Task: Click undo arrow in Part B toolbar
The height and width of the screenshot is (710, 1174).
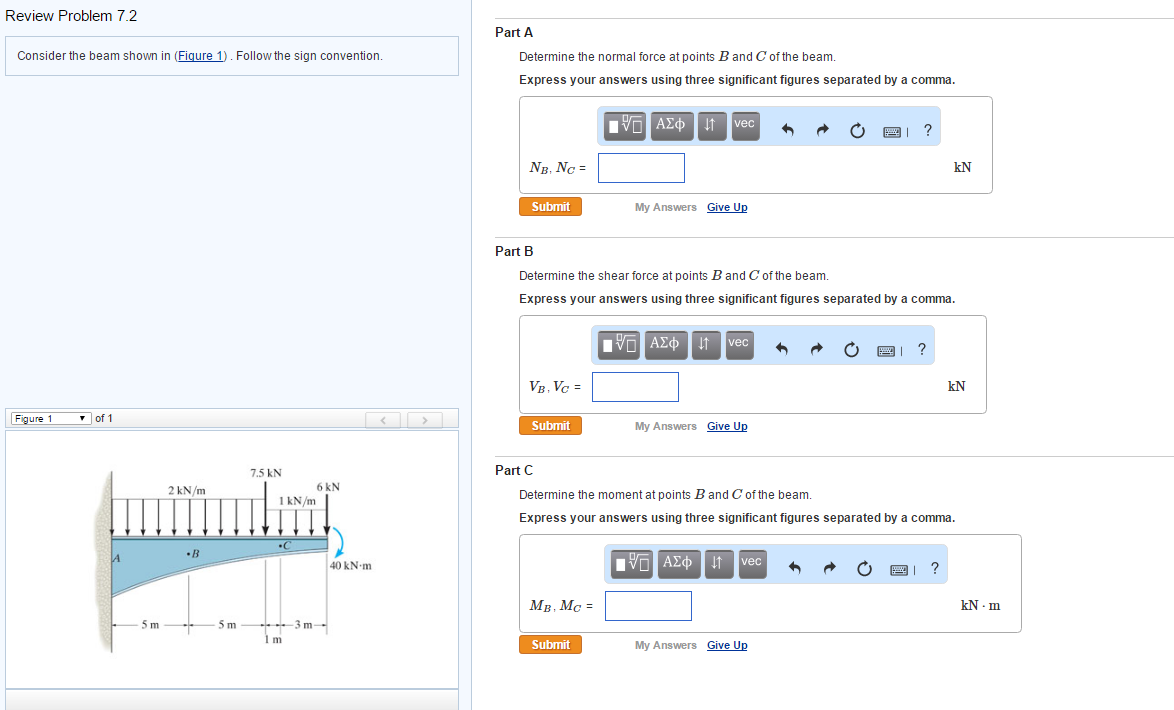Action: point(782,349)
